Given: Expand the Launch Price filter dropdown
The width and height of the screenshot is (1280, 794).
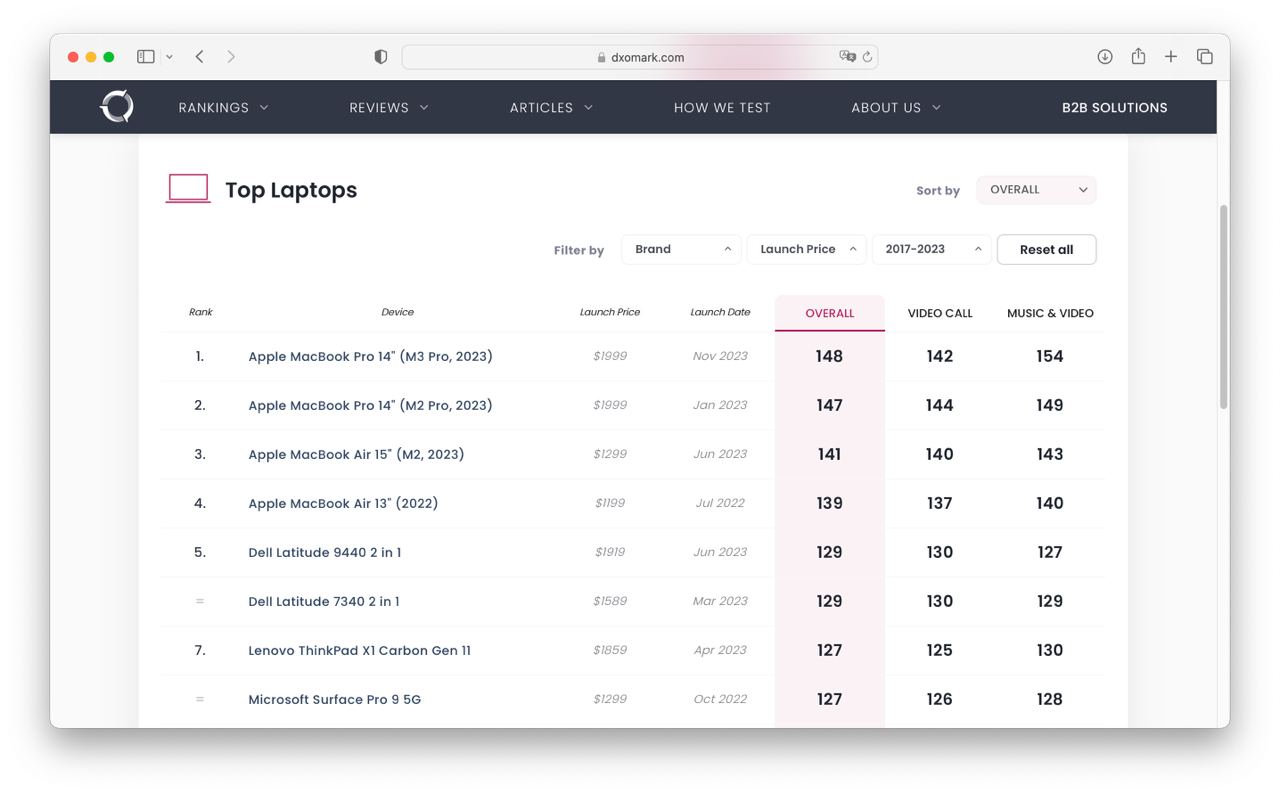Looking at the screenshot, I should tap(806, 249).
